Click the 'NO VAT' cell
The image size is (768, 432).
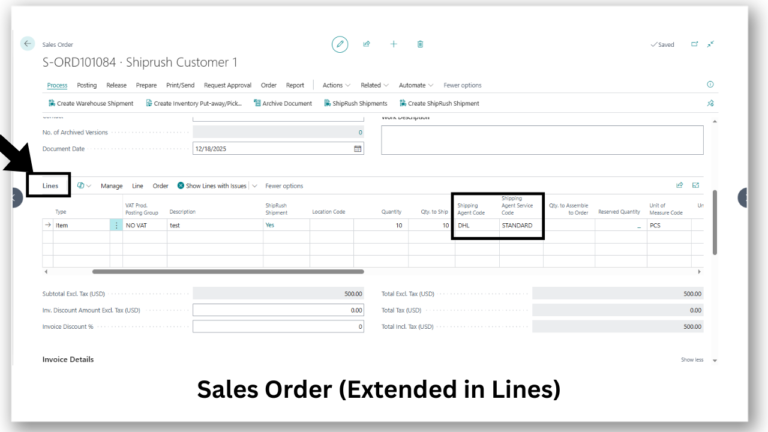(144, 225)
